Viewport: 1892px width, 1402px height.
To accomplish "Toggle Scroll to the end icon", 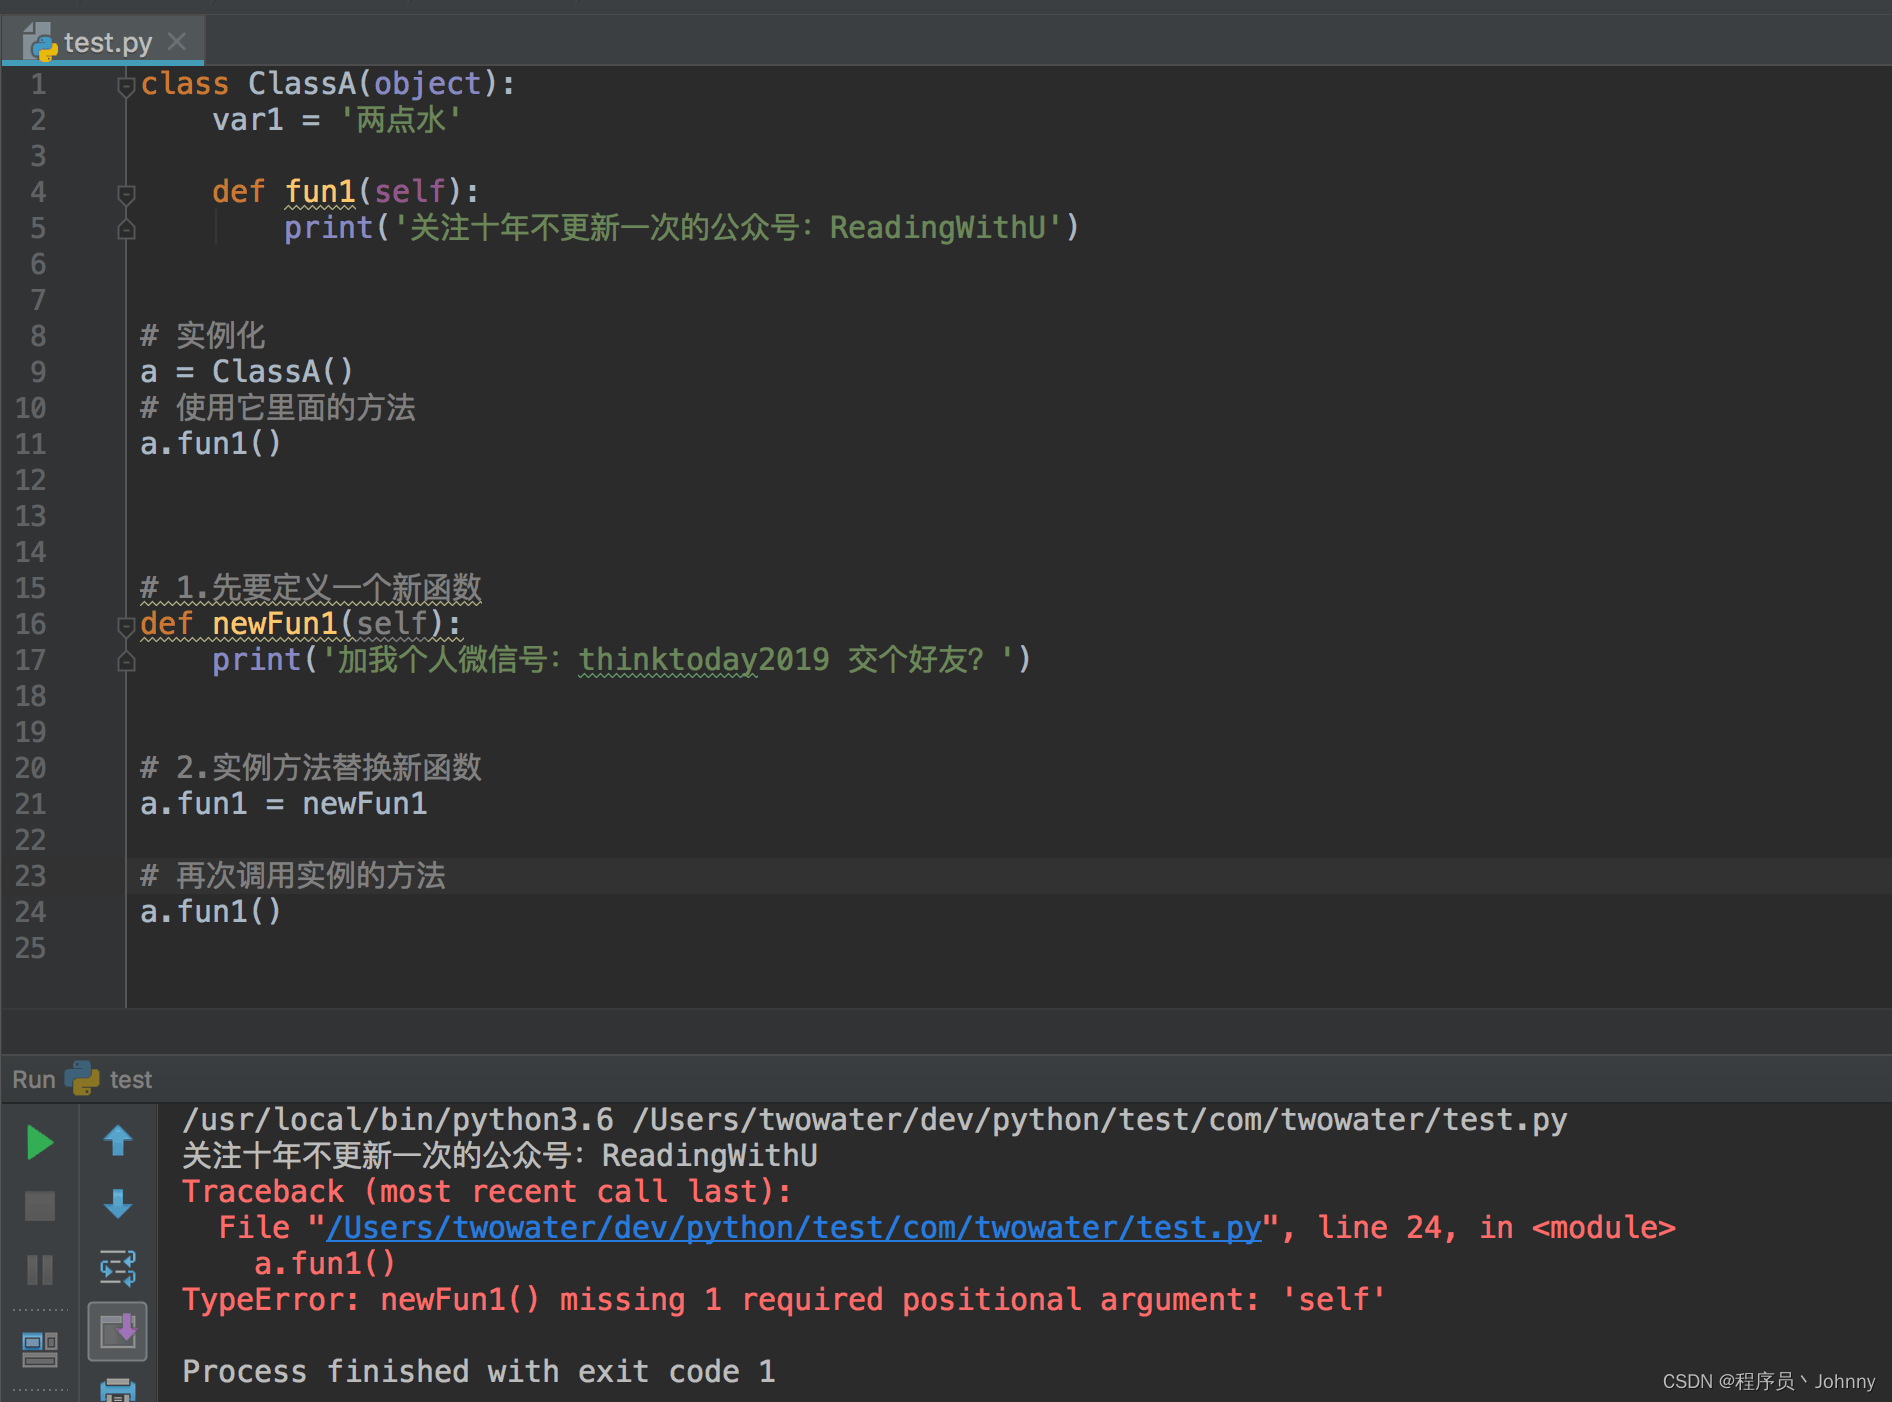I will coord(118,1332).
